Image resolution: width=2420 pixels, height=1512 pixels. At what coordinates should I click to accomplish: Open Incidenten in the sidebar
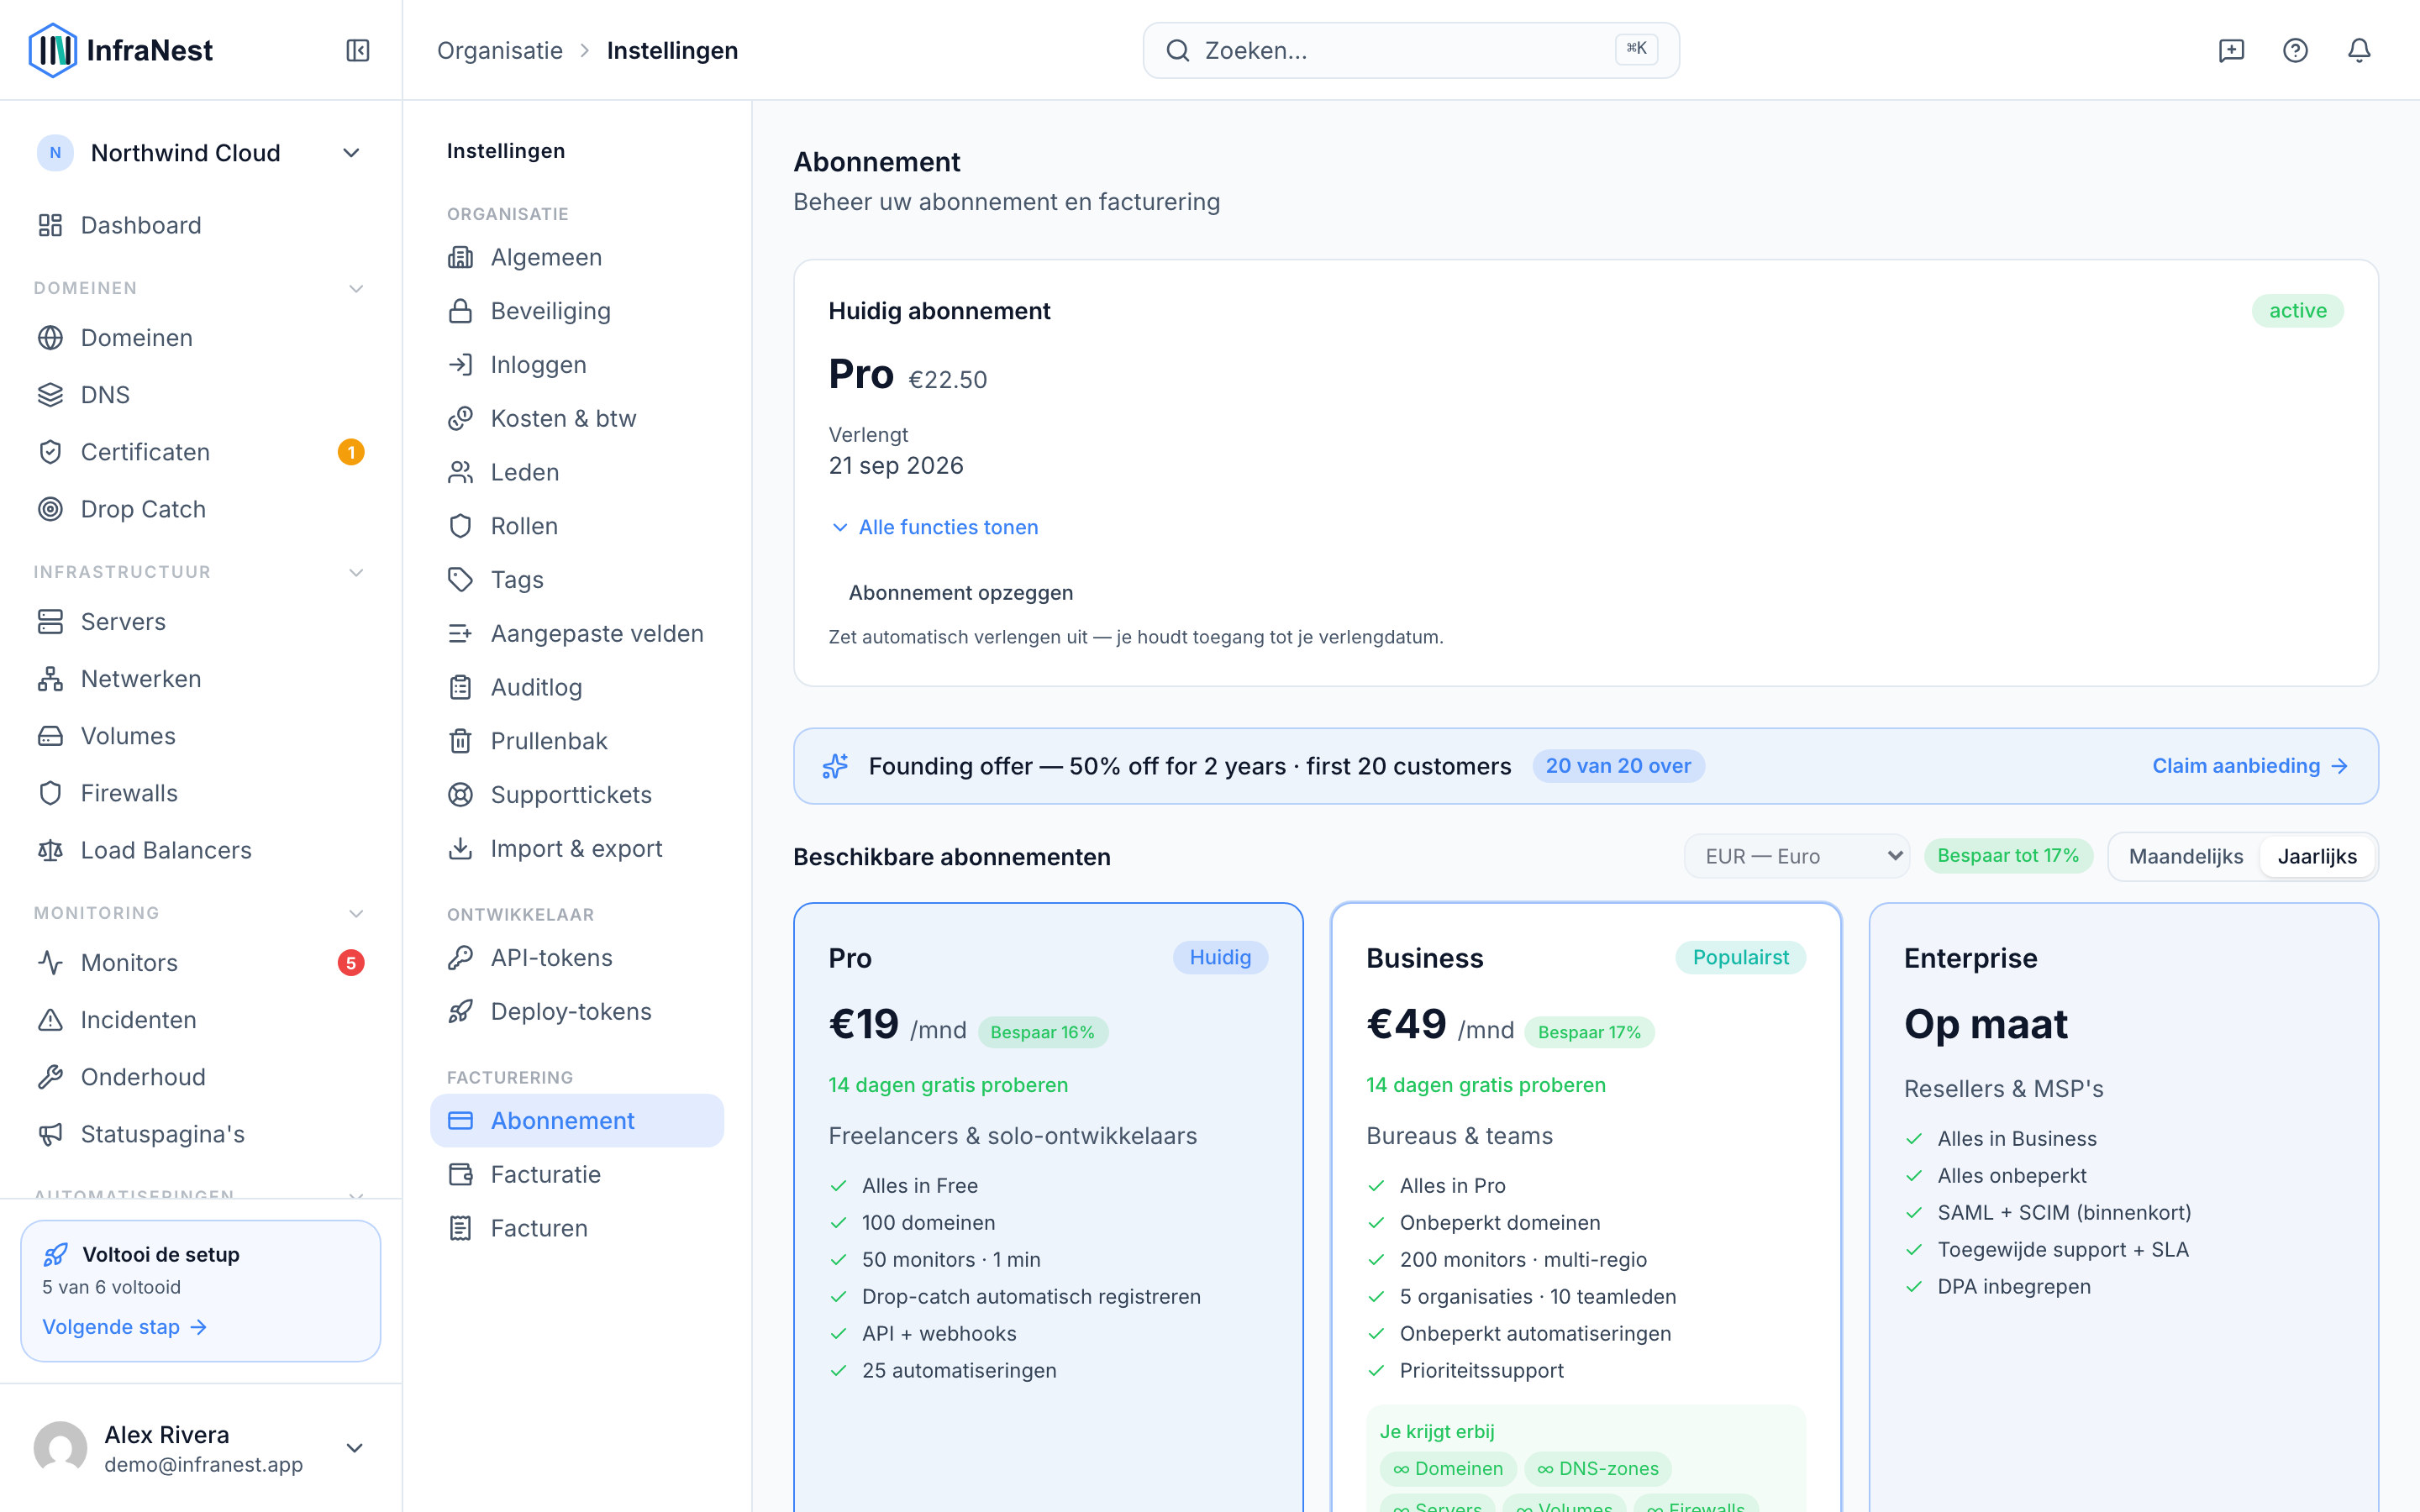pos(200,1020)
